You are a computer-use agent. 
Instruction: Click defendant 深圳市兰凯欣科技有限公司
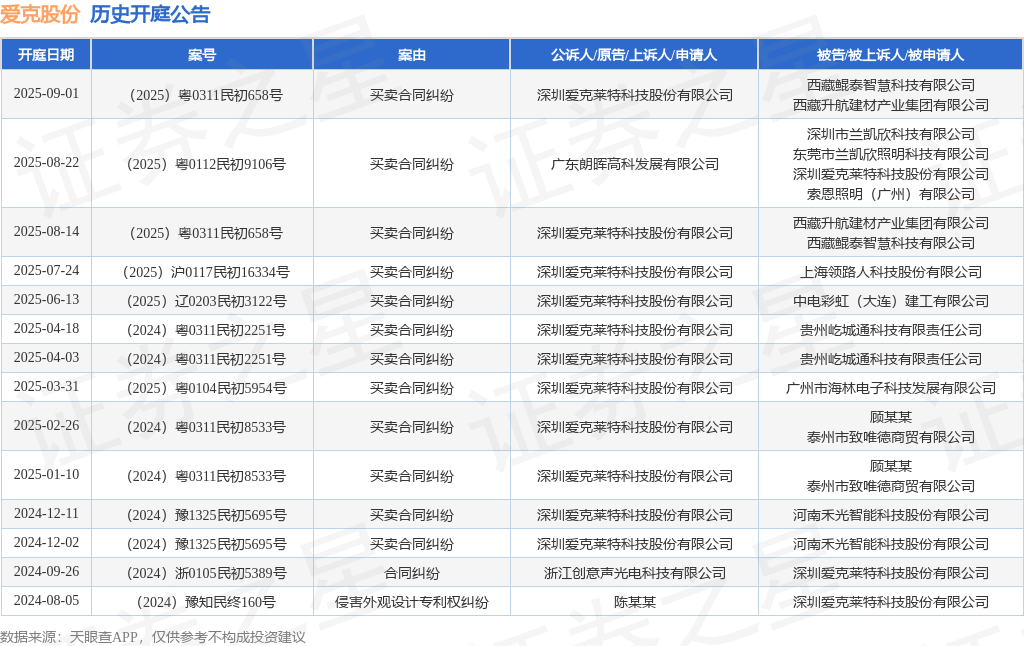pos(891,134)
